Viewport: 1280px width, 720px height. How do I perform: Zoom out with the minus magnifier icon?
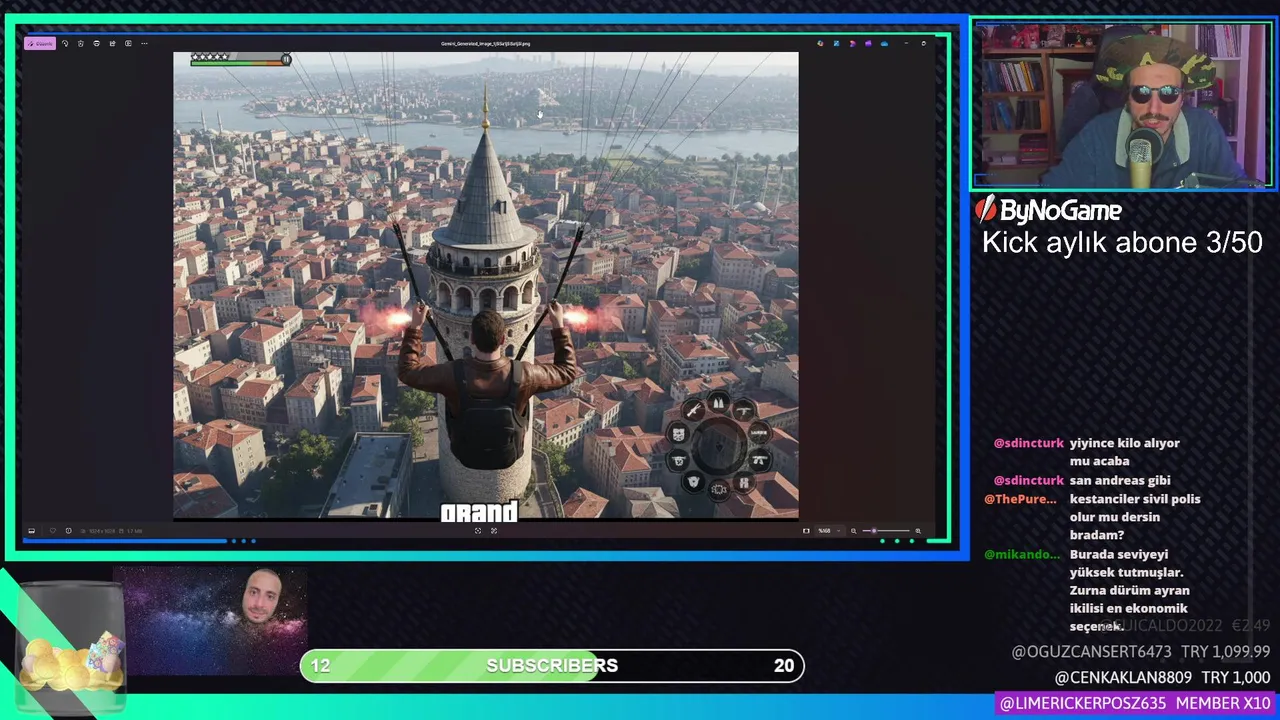point(853,531)
